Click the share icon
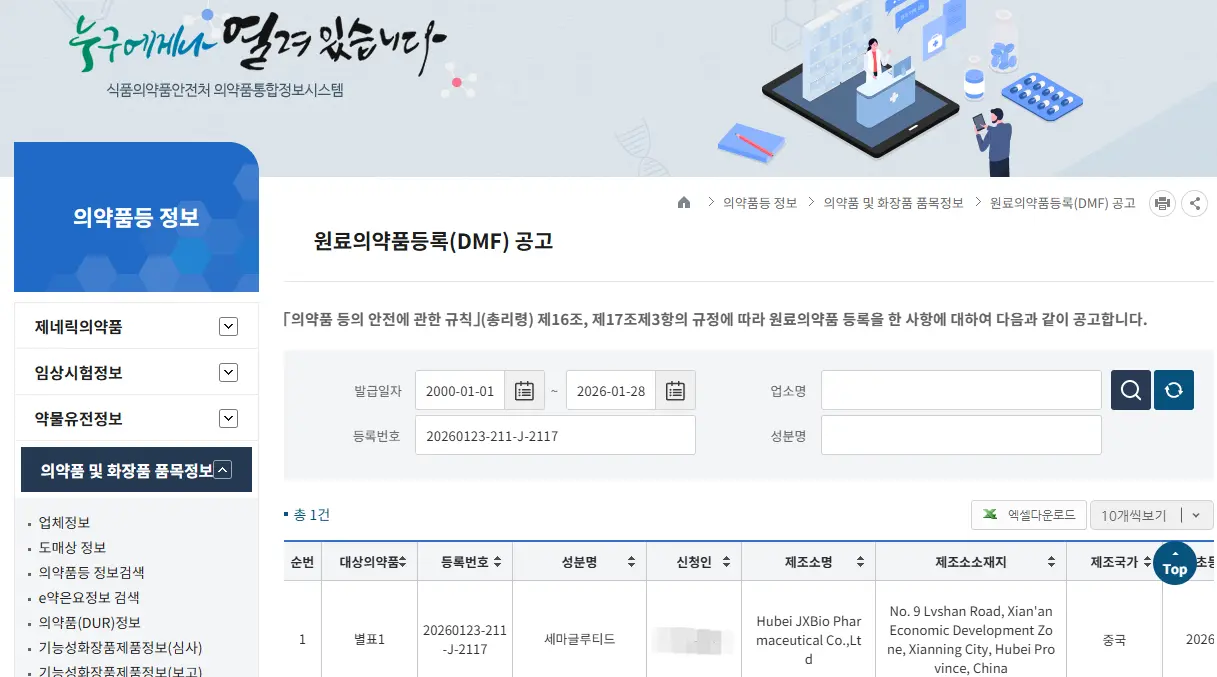The width and height of the screenshot is (1217, 677). click(x=1194, y=204)
